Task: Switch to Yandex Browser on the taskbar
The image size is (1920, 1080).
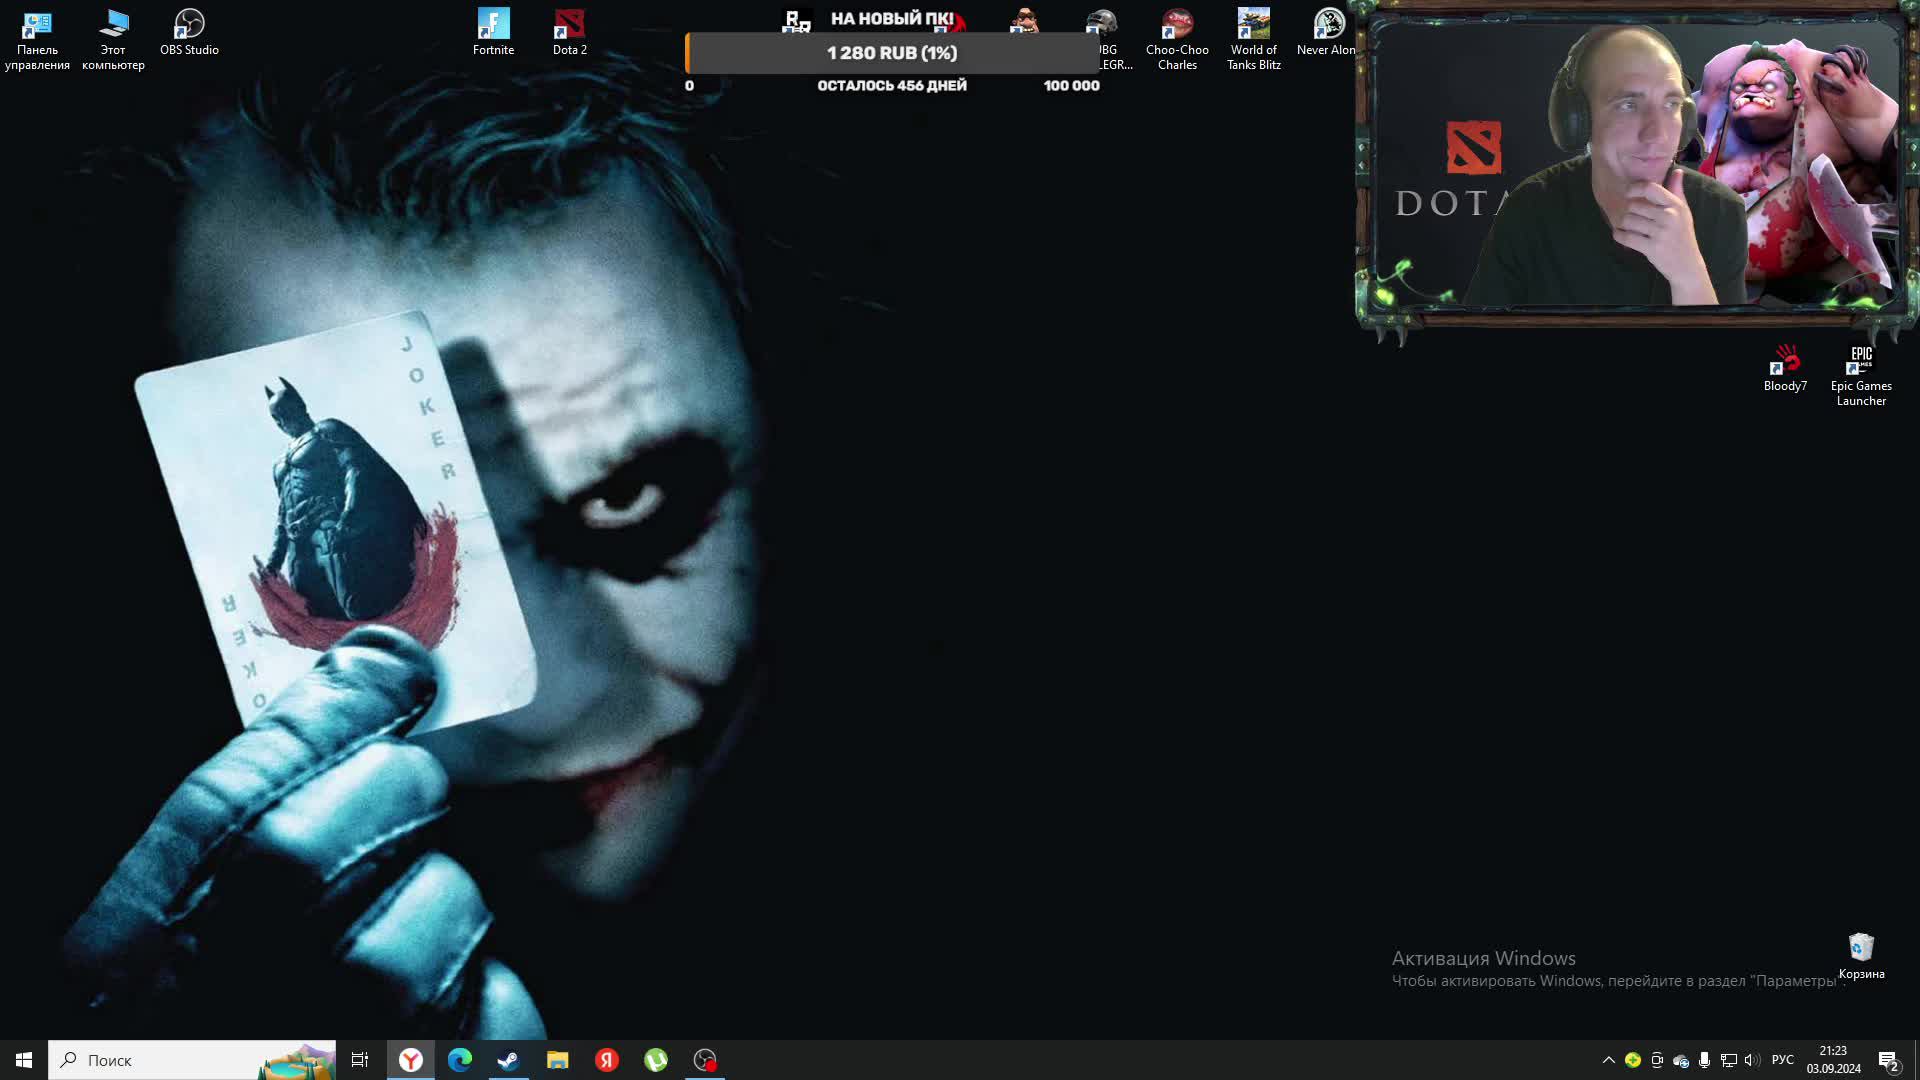Action: click(x=411, y=1060)
